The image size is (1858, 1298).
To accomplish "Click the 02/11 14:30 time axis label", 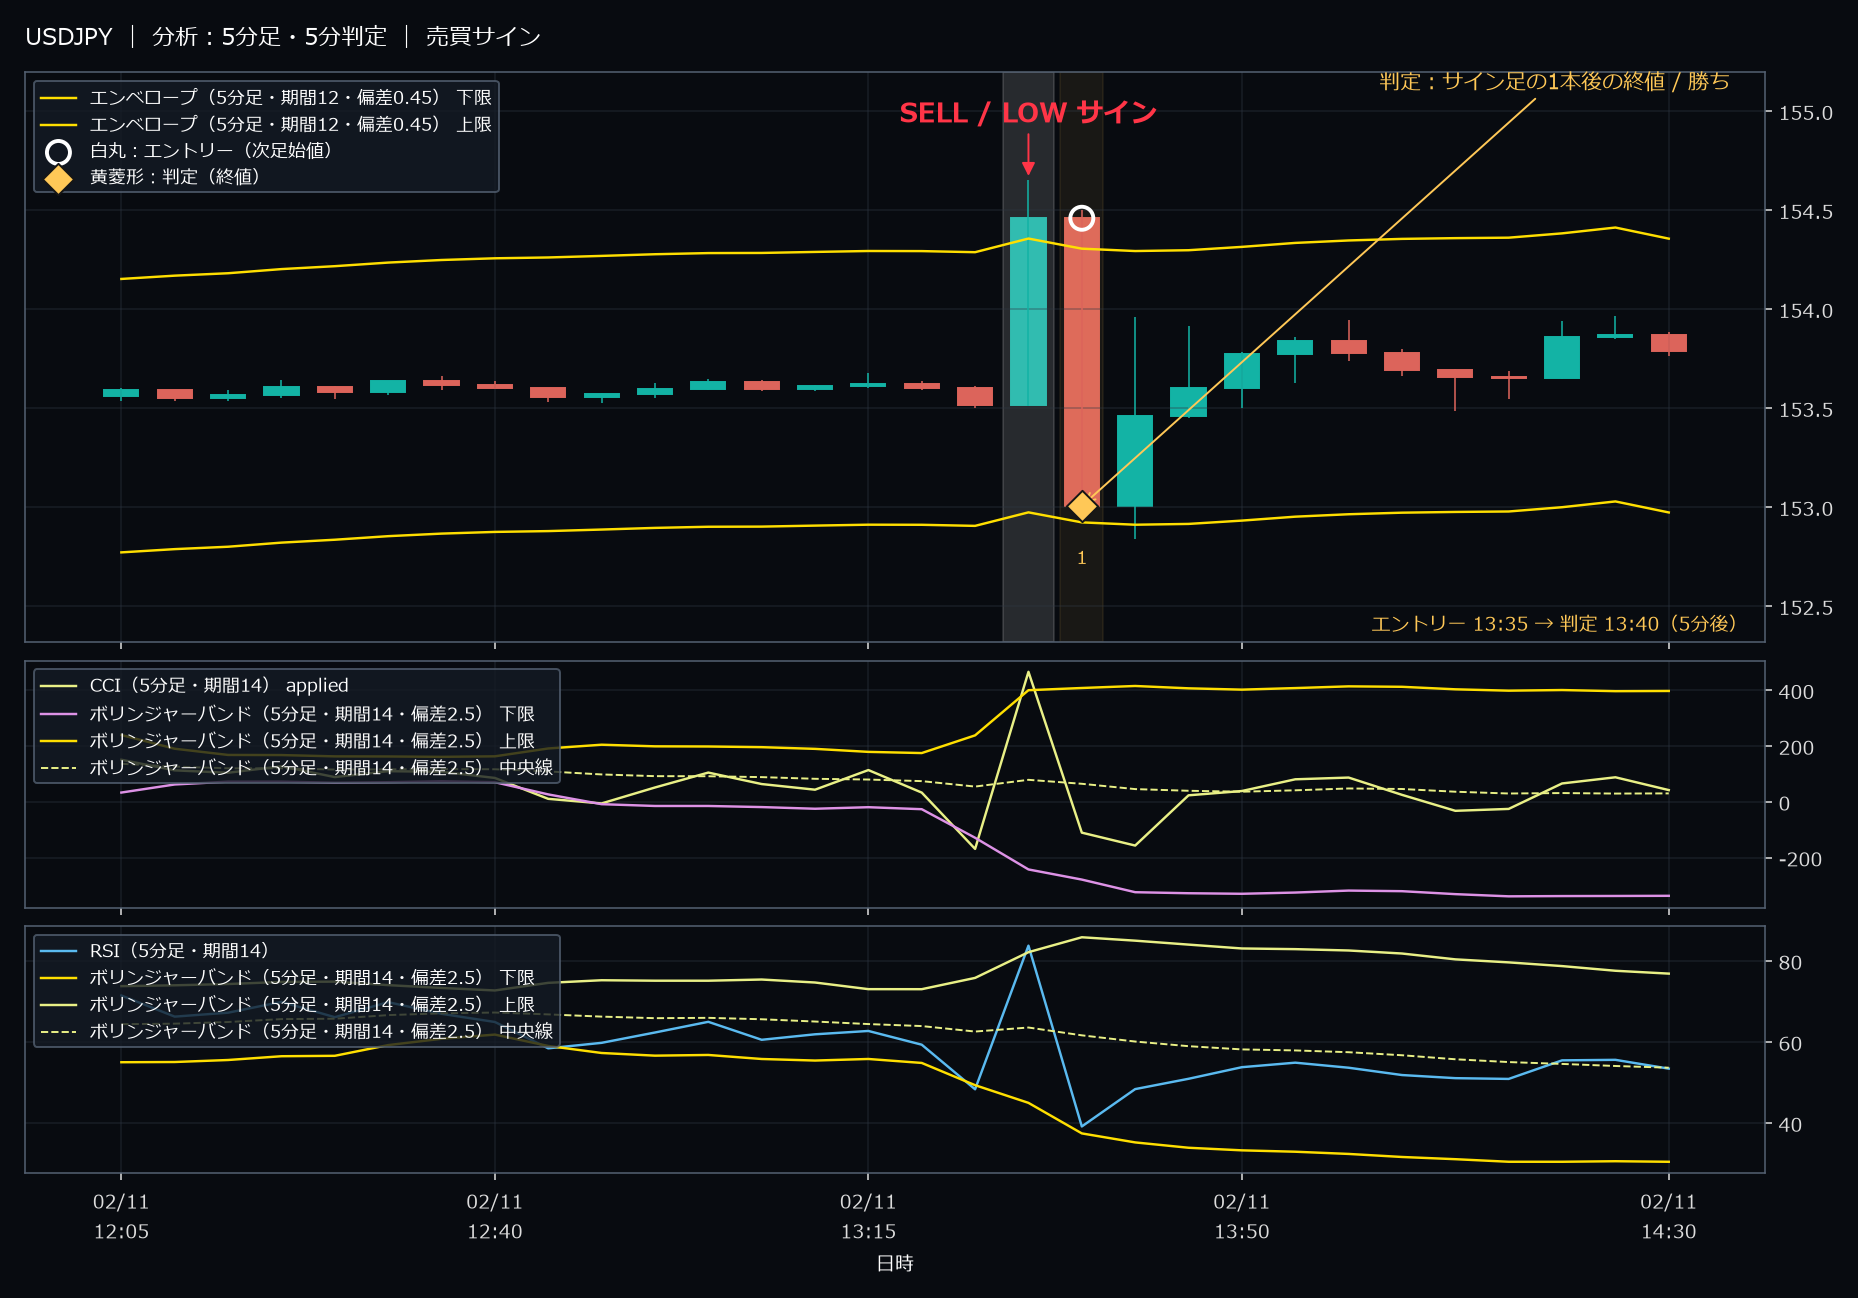I will coord(1669,1217).
